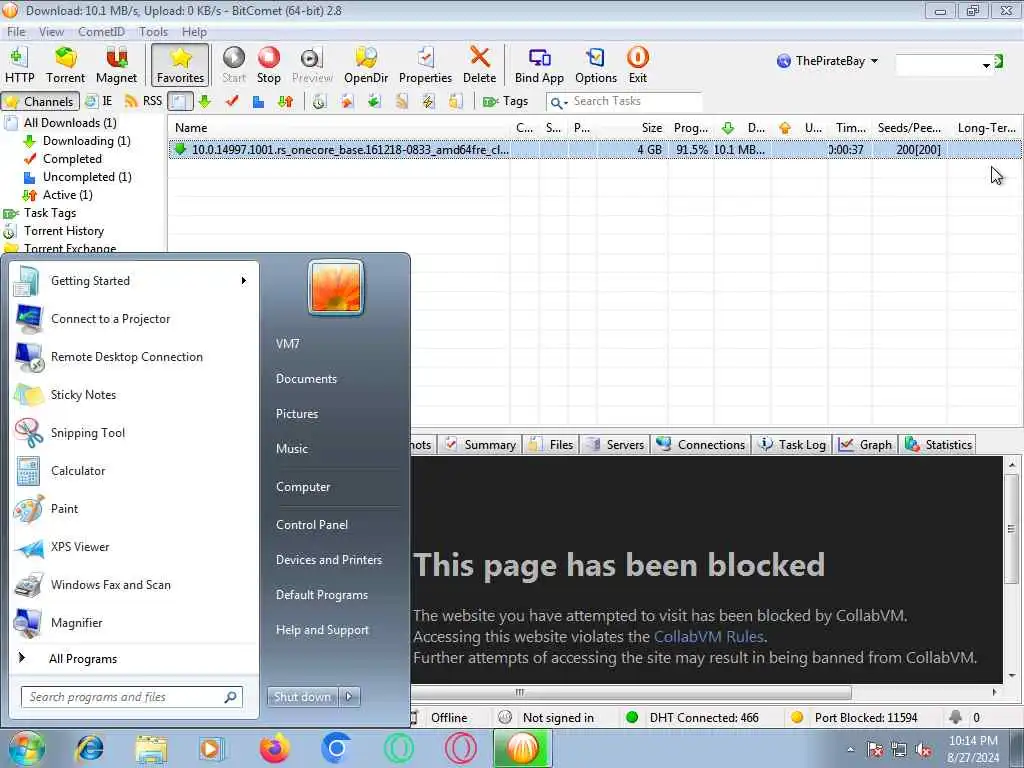The height and width of the screenshot is (768, 1024).
Task: Open the RSS feed button
Action: click(143, 101)
